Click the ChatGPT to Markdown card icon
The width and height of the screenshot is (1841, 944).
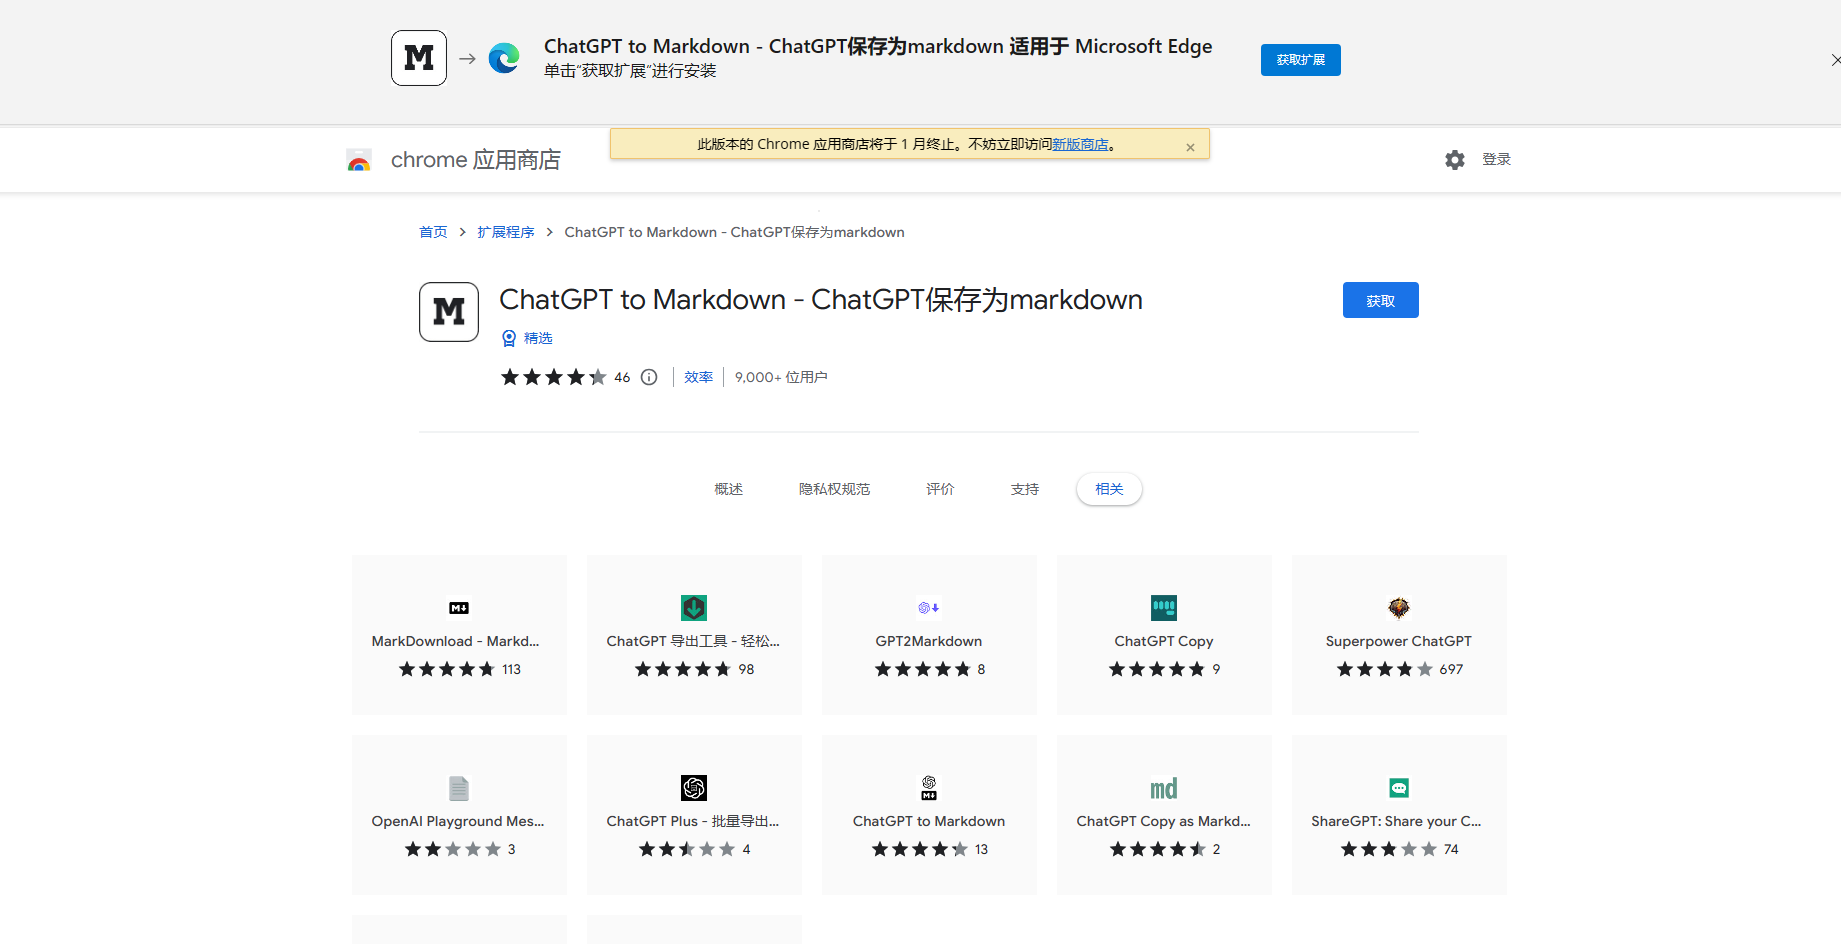[929, 788]
